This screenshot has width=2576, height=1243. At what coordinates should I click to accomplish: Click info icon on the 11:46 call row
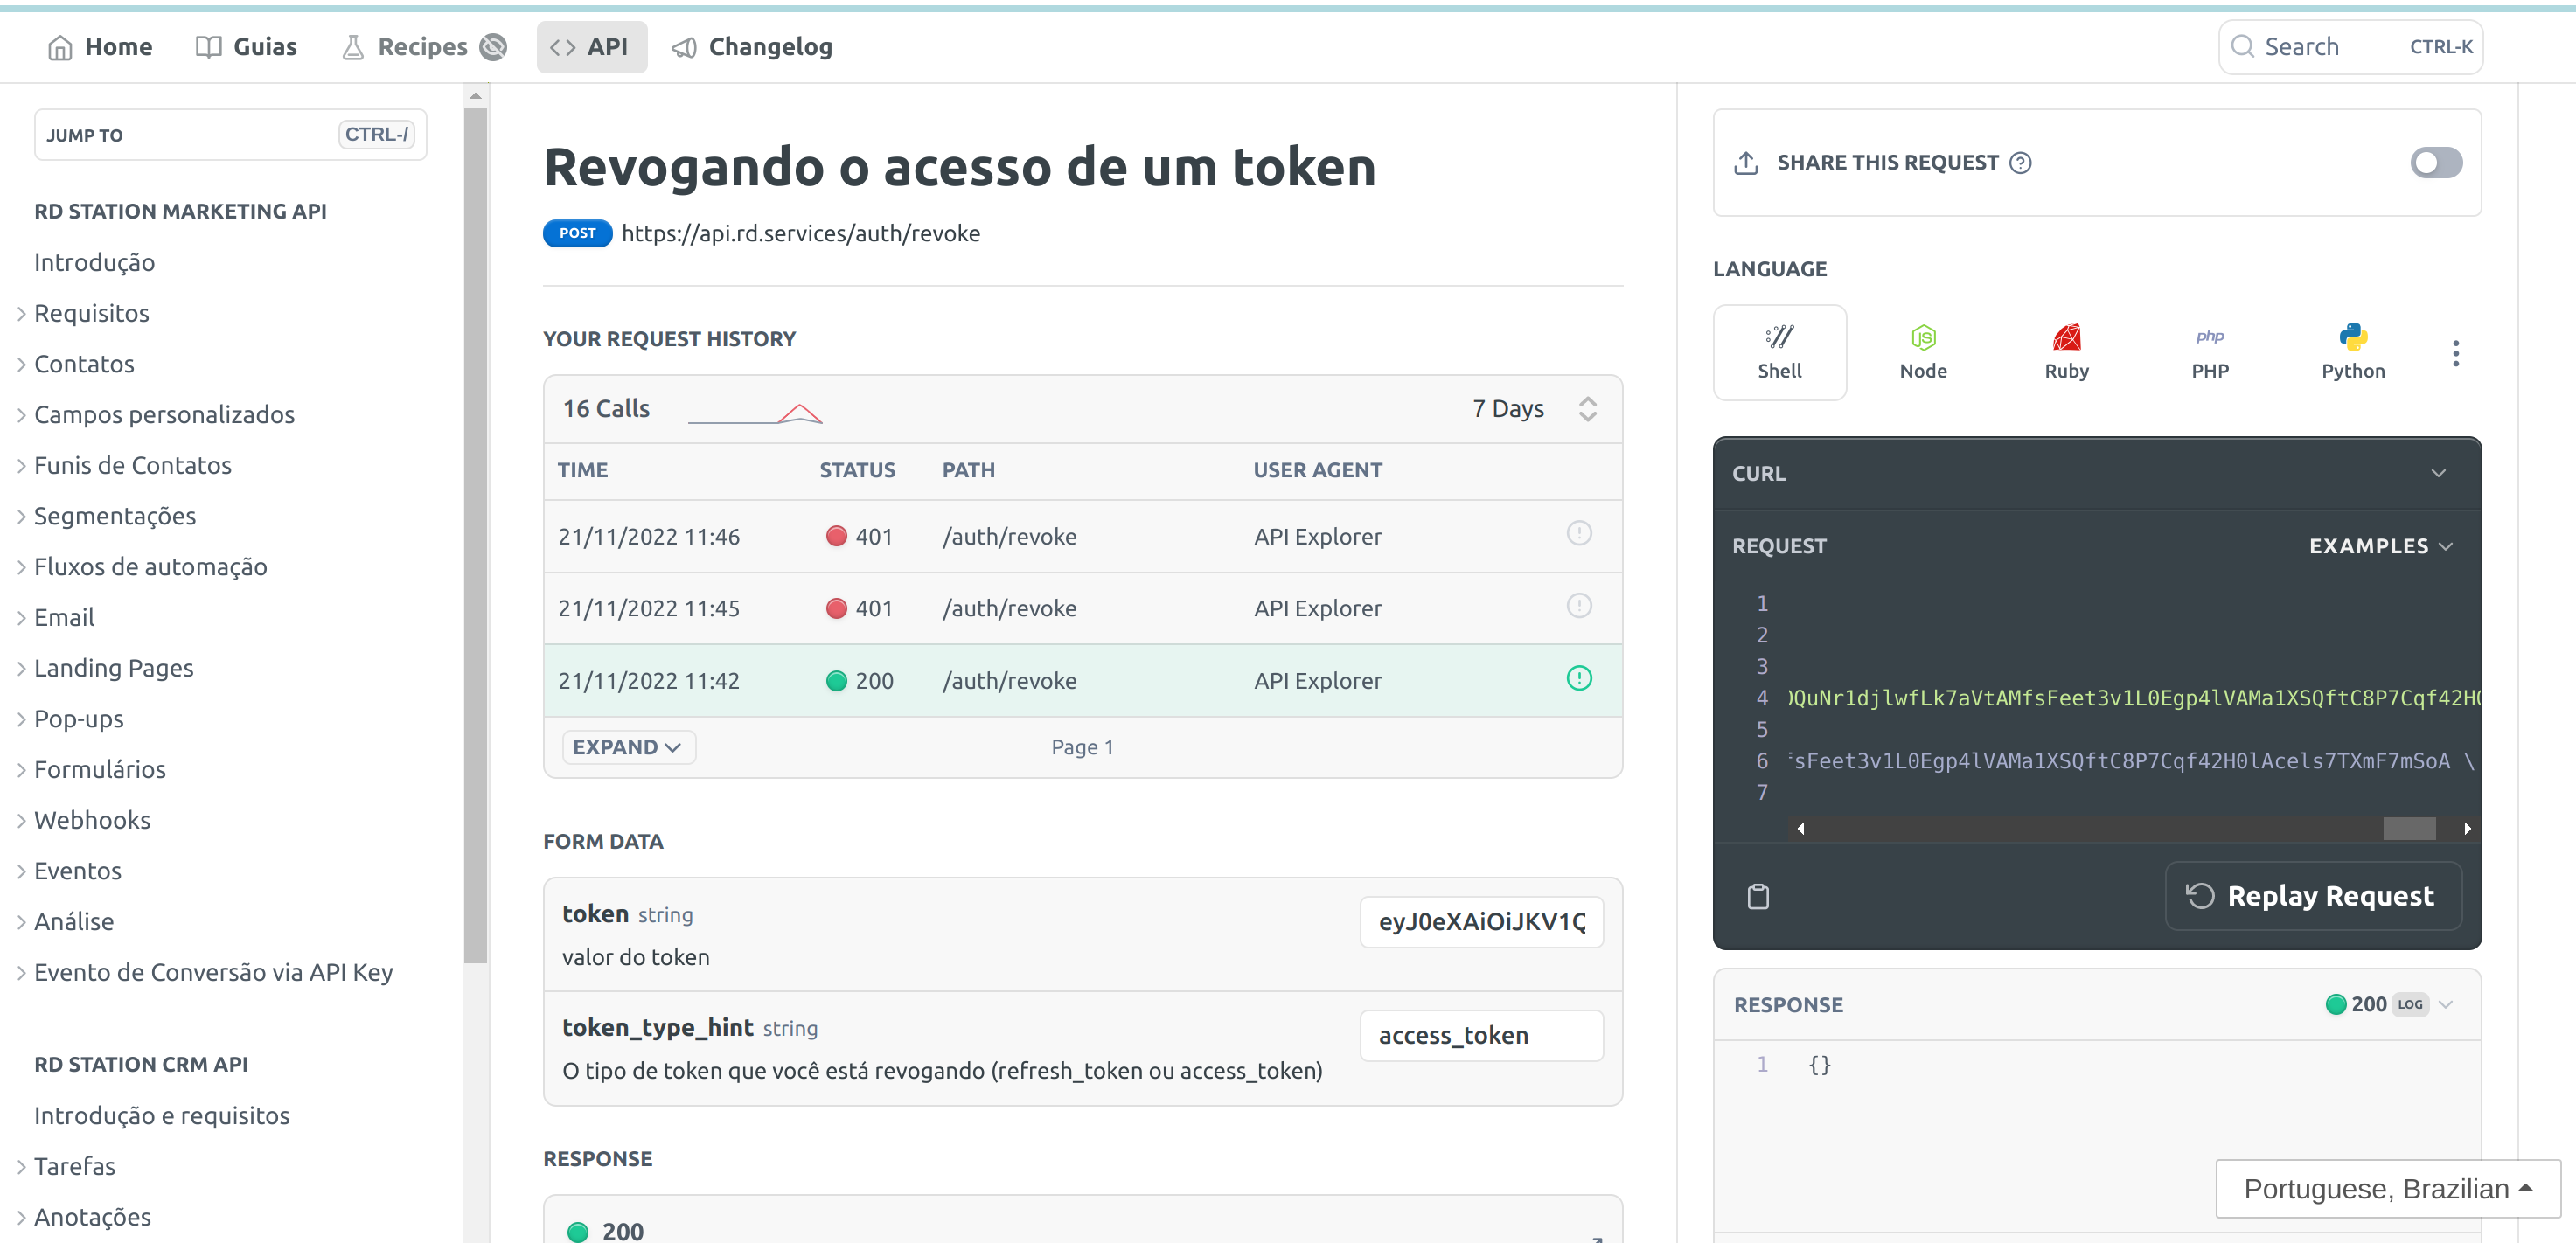[x=1578, y=534]
